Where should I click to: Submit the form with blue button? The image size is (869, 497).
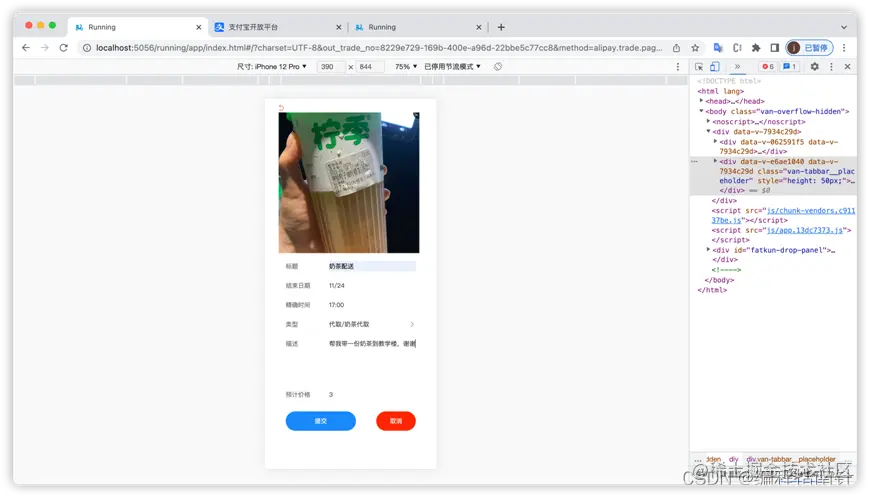321,421
